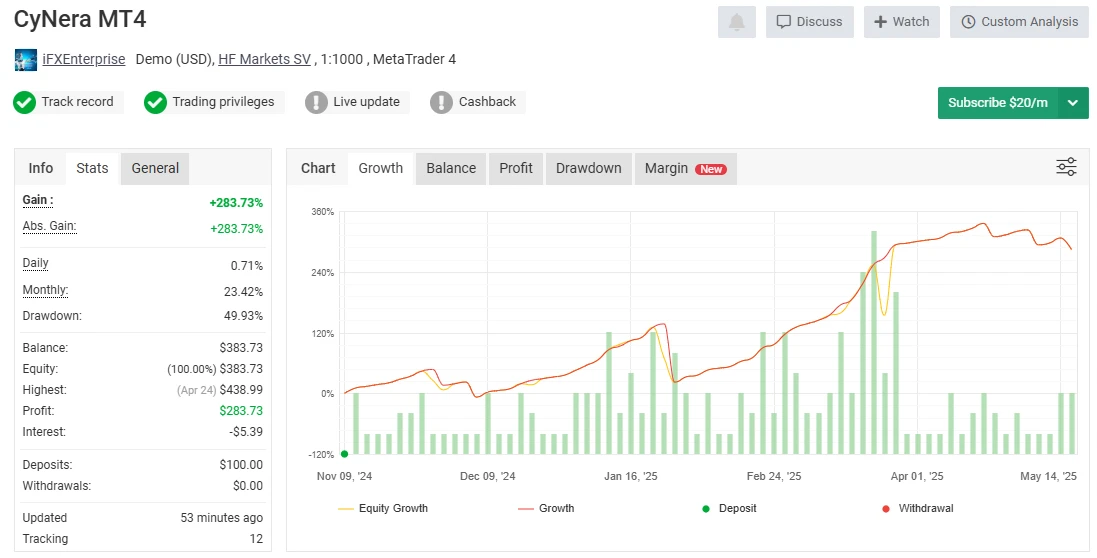The width and height of the screenshot is (1097, 558).
Task: Click the Track record green checkmark icon
Action: tap(24, 102)
